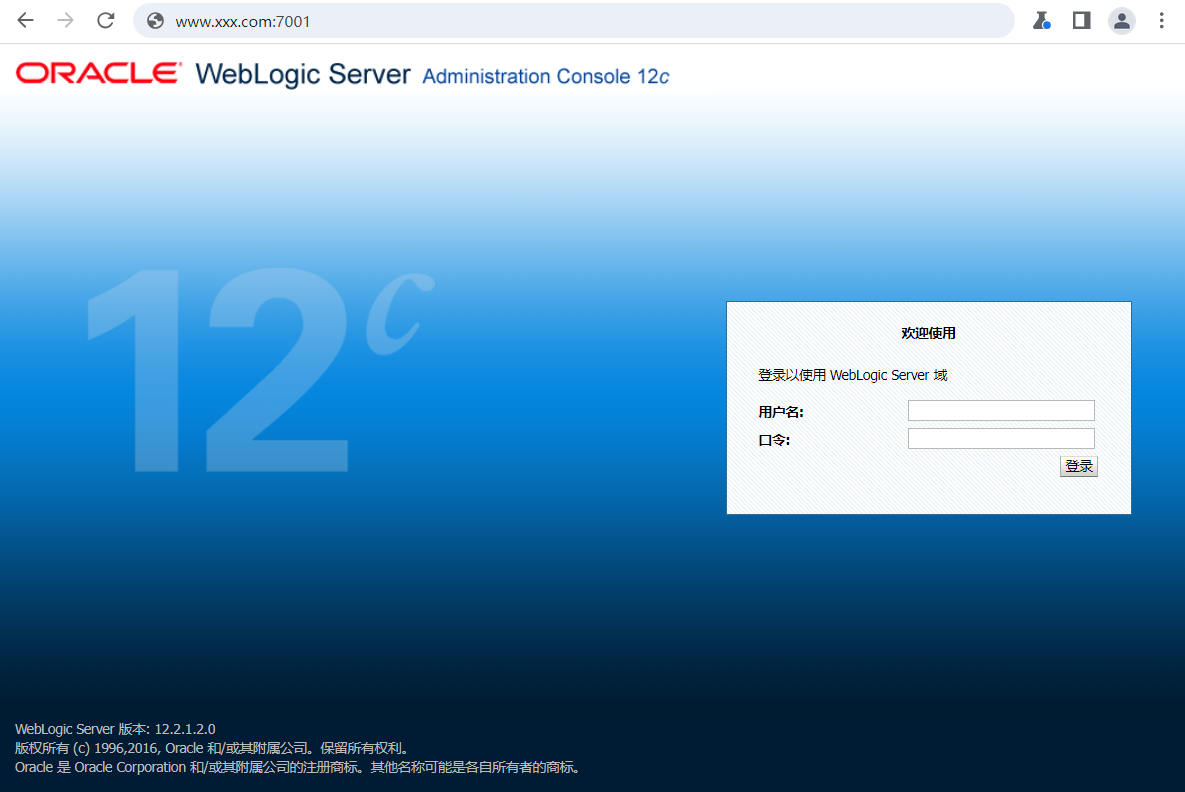Click the browser back navigation arrow
This screenshot has height=792, width=1185.
click(x=25, y=20)
